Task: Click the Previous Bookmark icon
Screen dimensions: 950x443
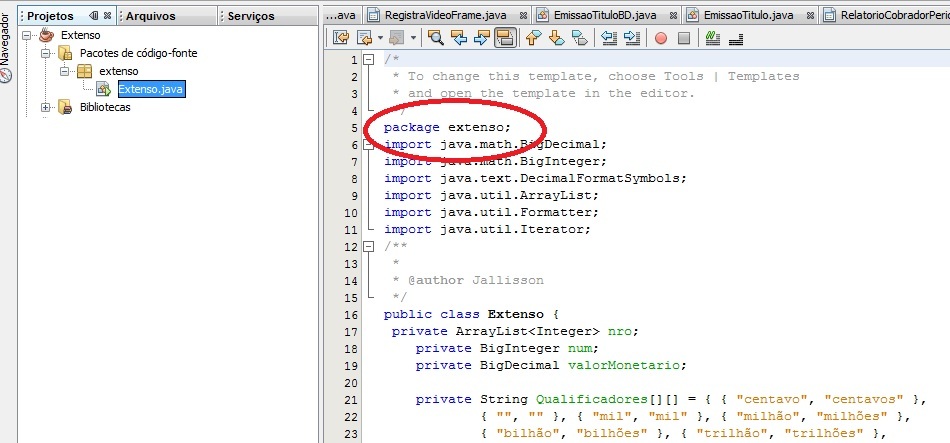Action: click(x=533, y=38)
